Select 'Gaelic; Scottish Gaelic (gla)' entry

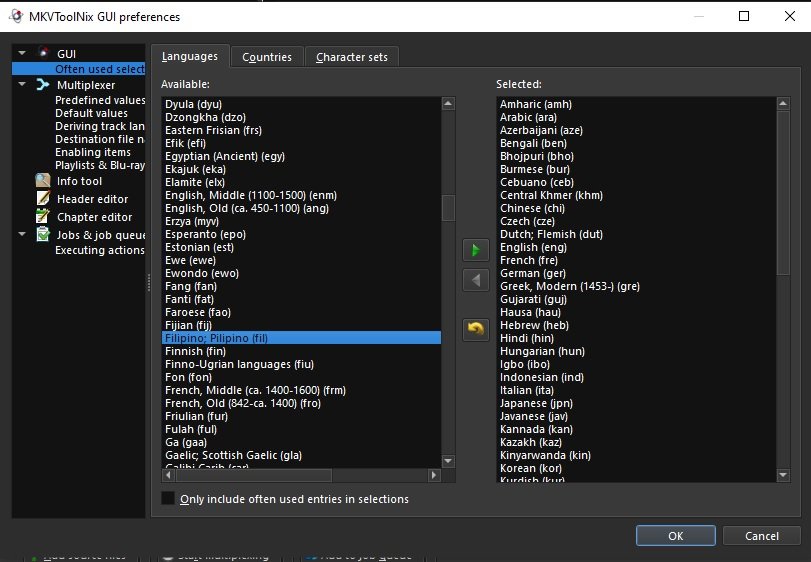click(302, 455)
